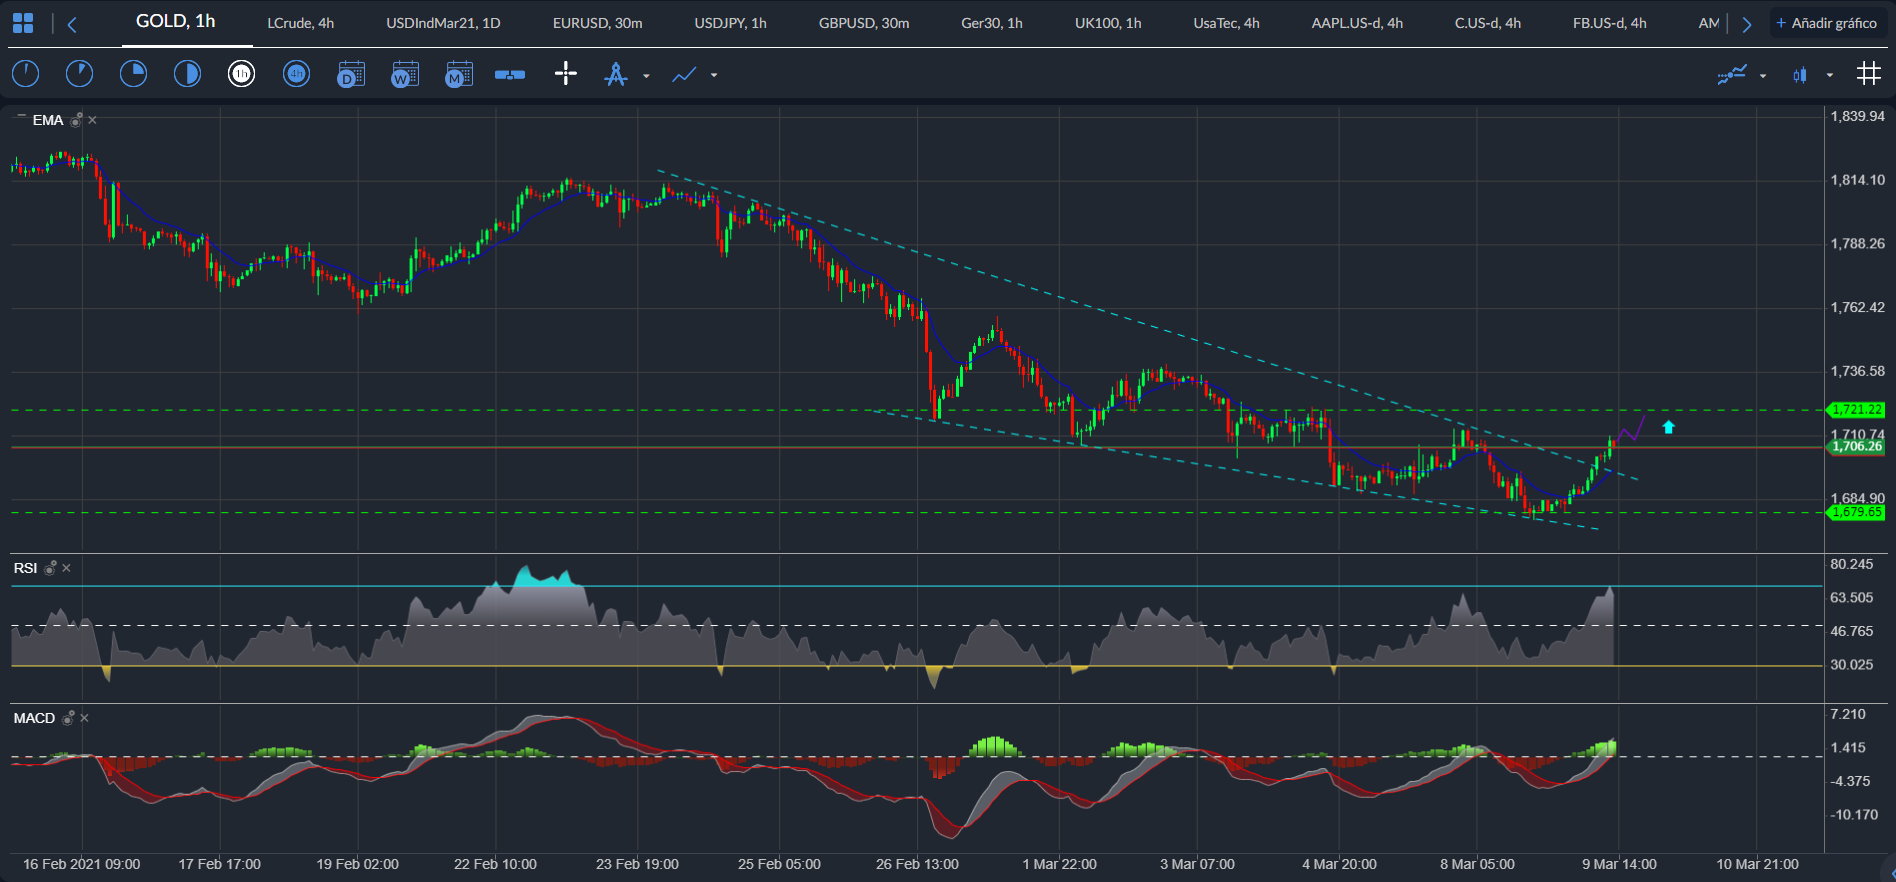Select the daily (D) calendar timeframe
The height and width of the screenshot is (882, 1896).
[350, 74]
